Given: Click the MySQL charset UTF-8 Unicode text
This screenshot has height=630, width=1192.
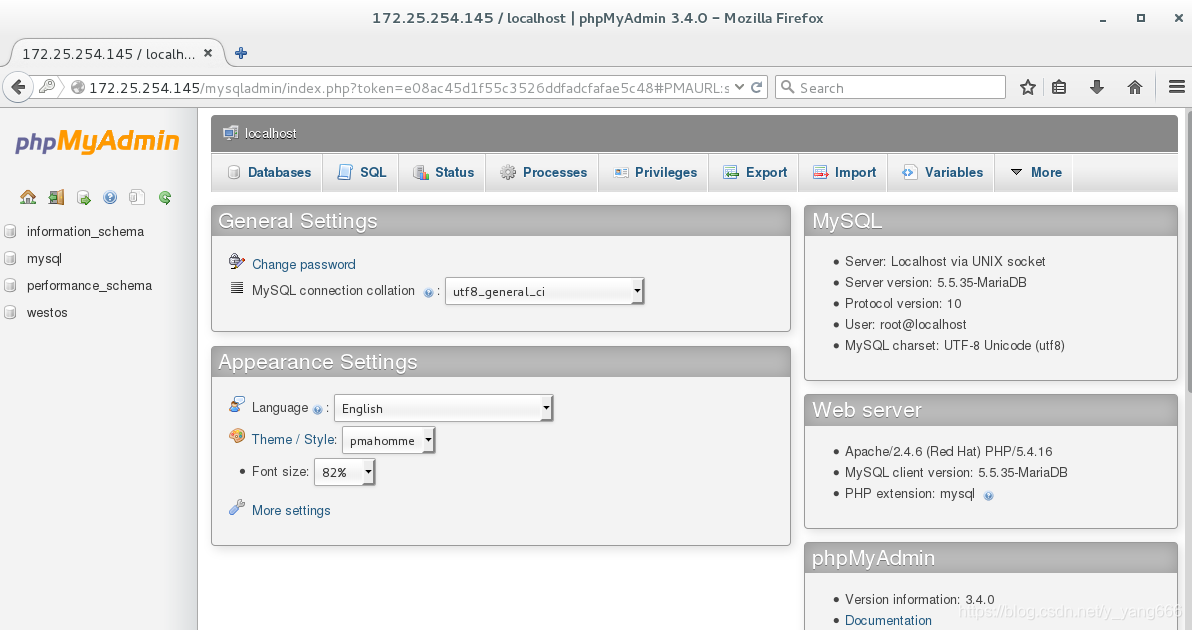Looking at the screenshot, I should point(955,346).
